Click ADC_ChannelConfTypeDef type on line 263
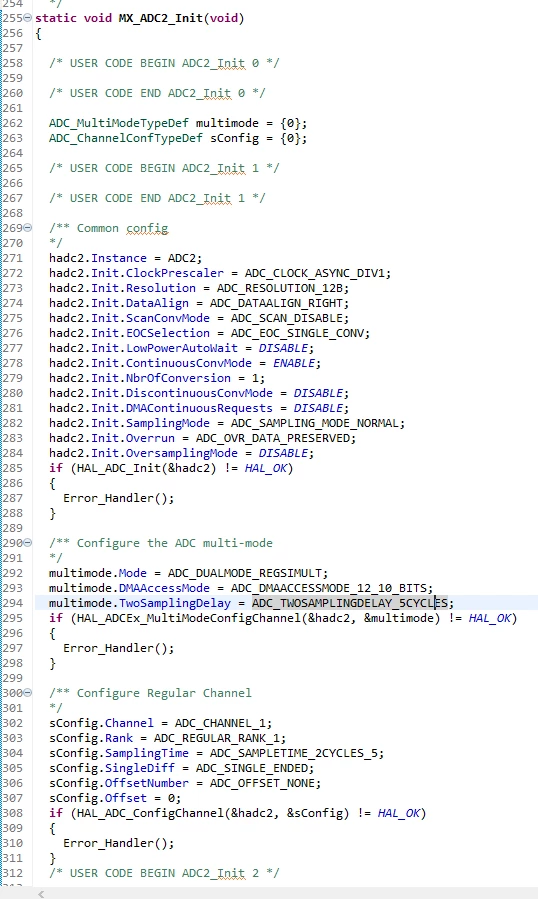 click(126, 138)
